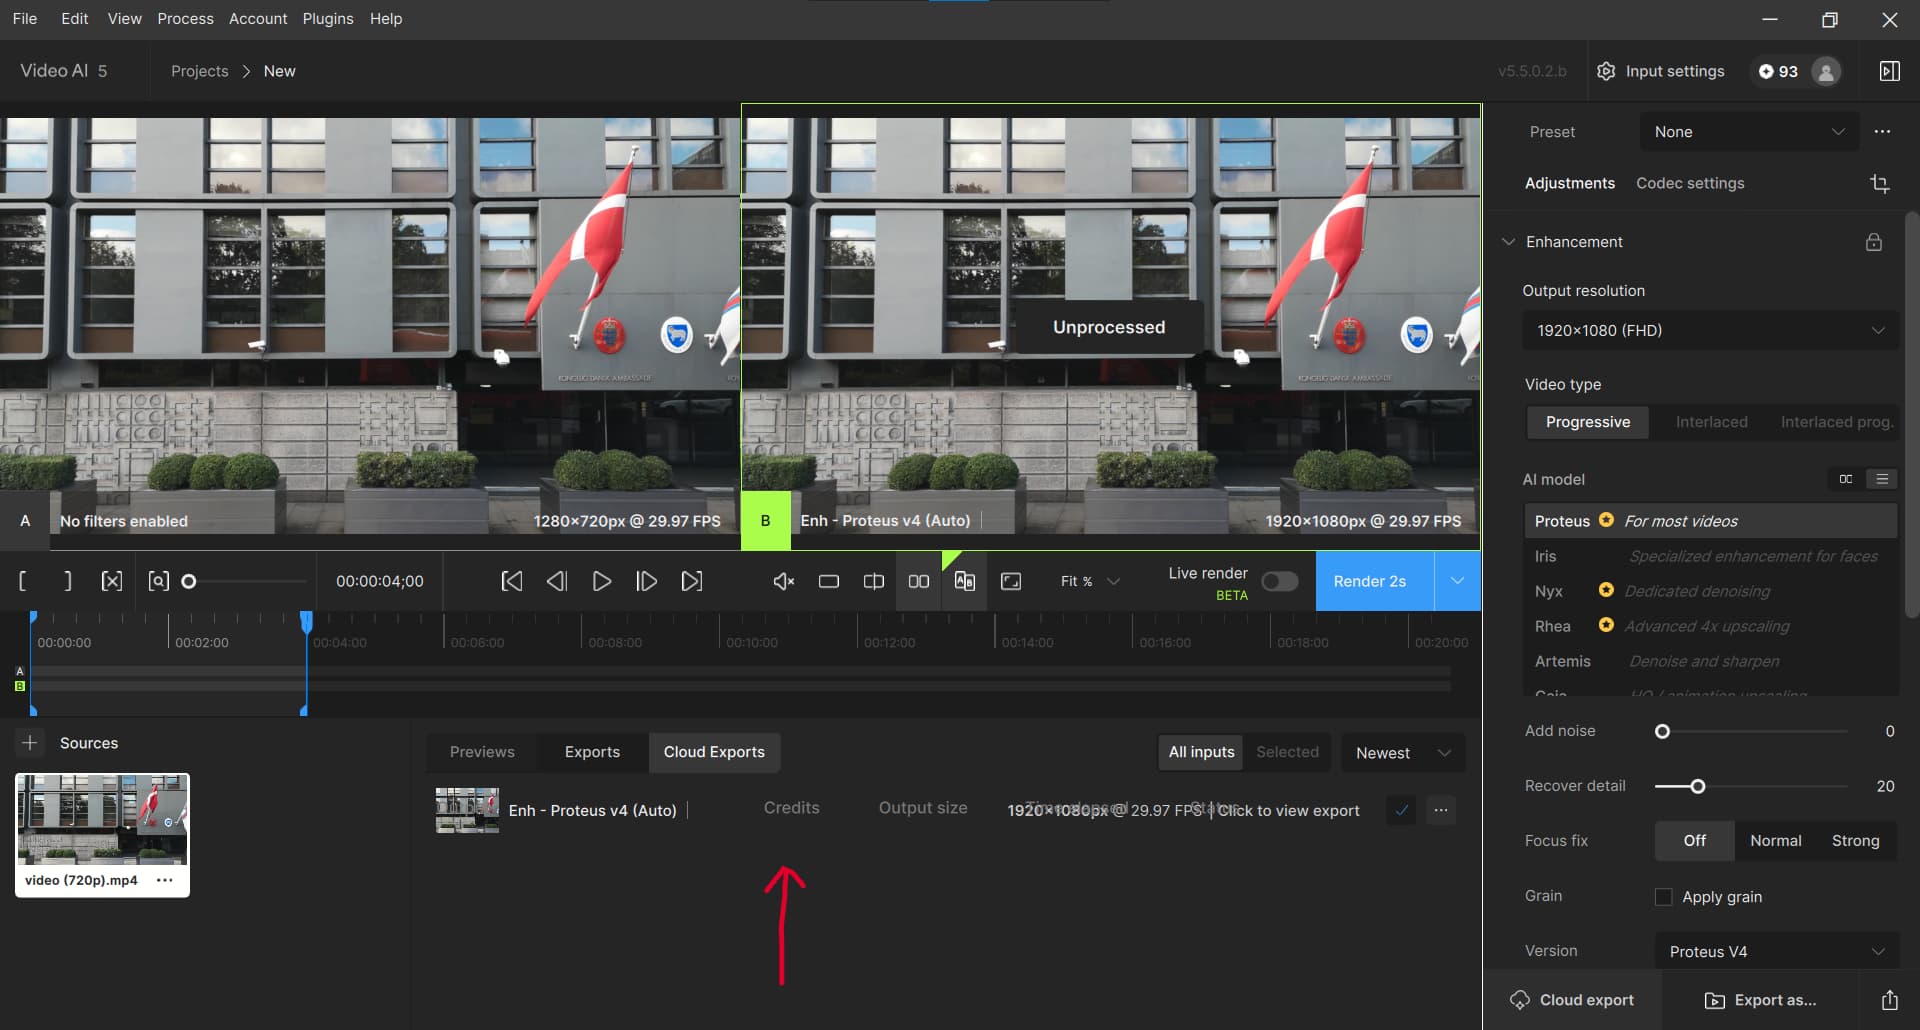Toggle the Live render switch
The image size is (1920, 1030).
pyautogui.click(x=1279, y=582)
